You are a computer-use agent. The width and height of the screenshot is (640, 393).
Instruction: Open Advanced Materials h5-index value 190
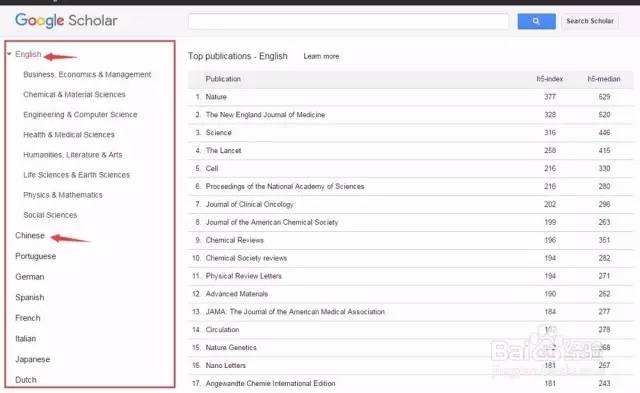550,294
